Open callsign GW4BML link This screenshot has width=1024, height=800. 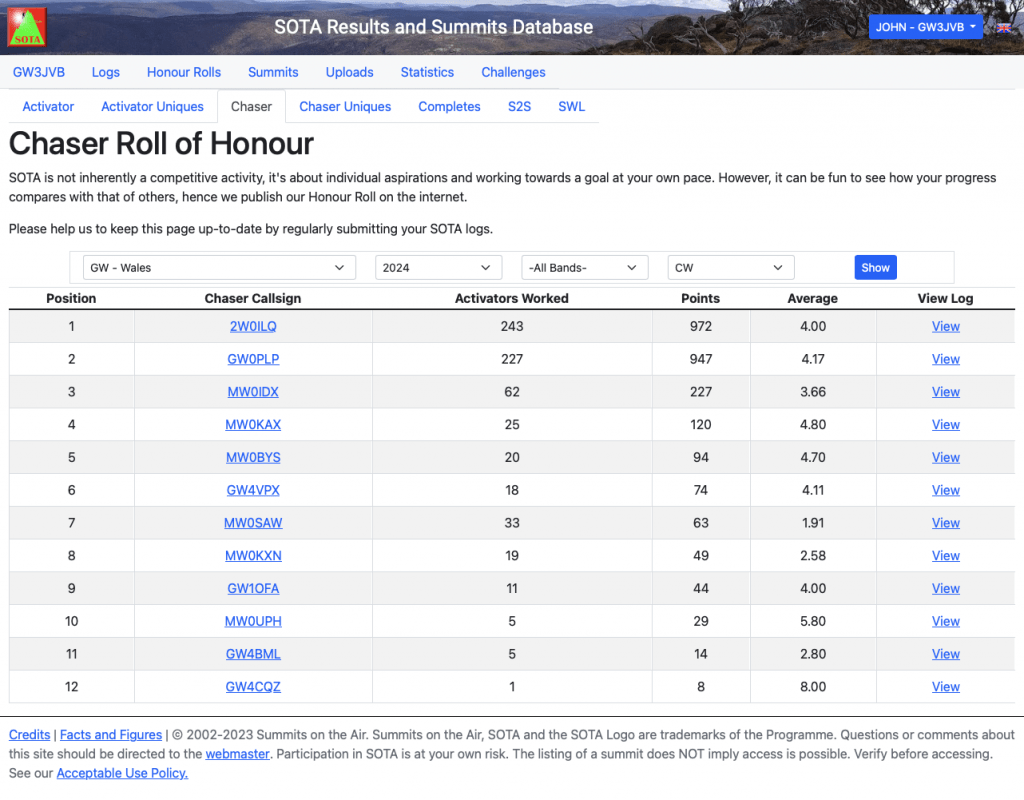[x=253, y=654]
